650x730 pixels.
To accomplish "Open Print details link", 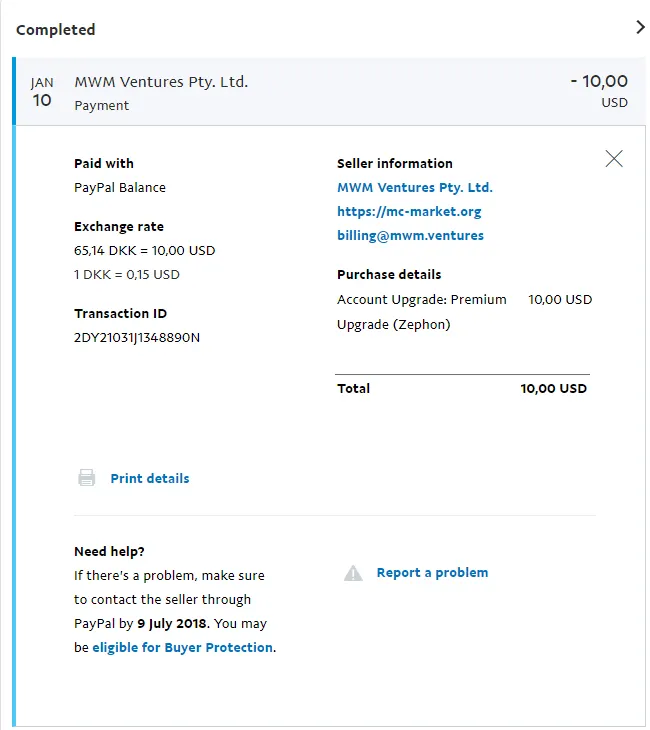I will pos(150,479).
